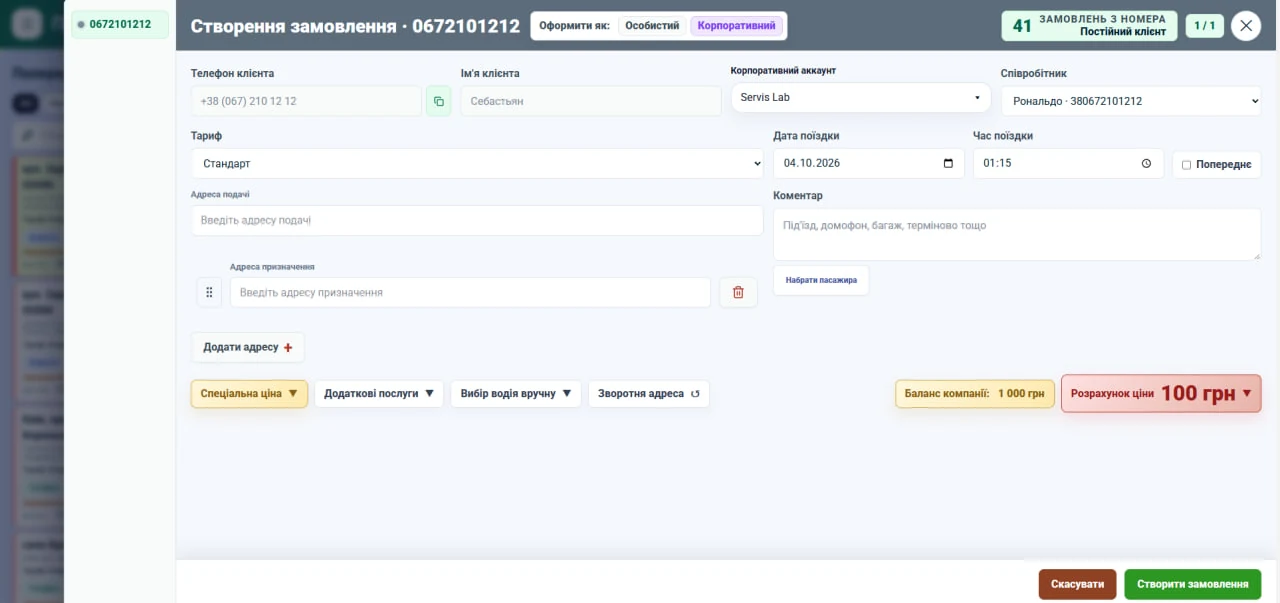Click the title Створення замовлення · 0672101212
This screenshot has height=603, width=1280.
[355, 26]
